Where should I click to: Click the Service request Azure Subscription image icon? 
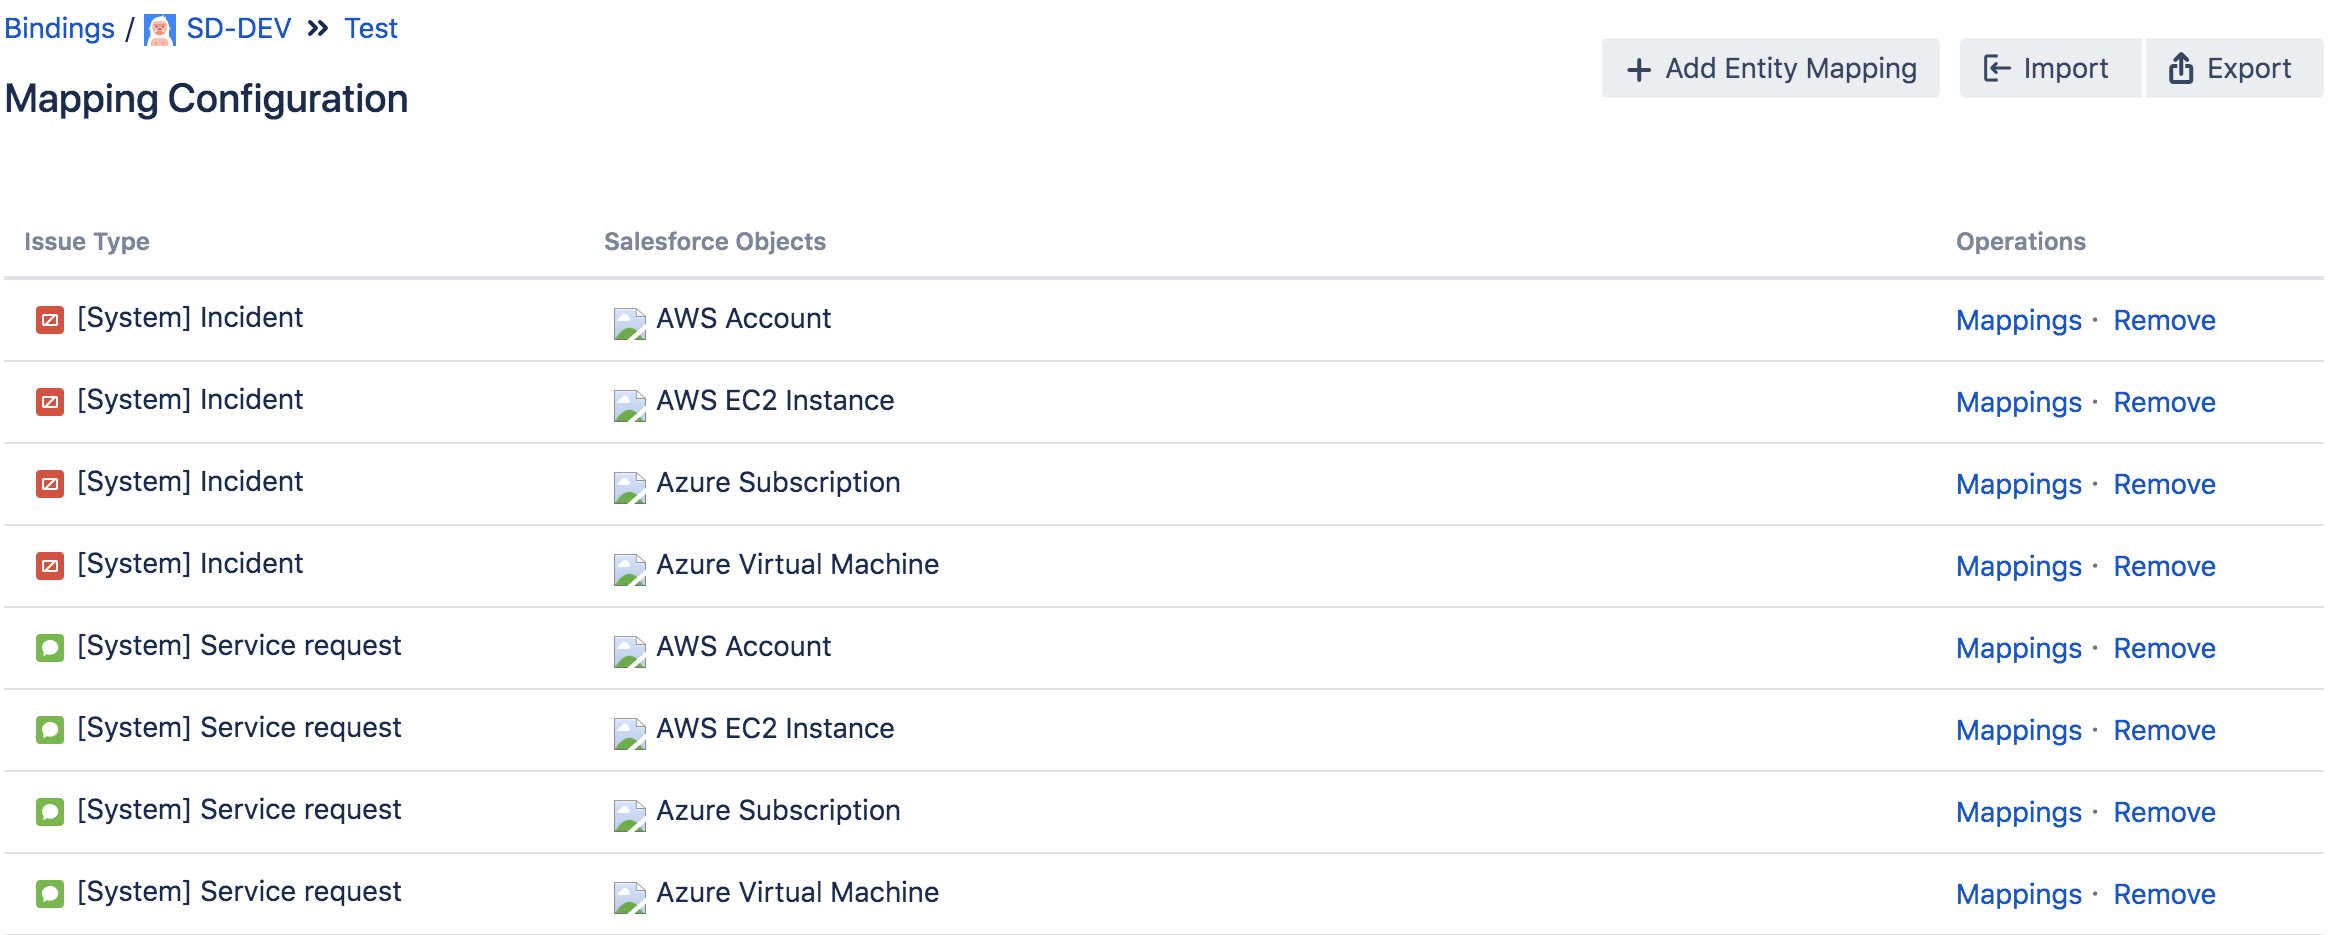click(x=630, y=816)
